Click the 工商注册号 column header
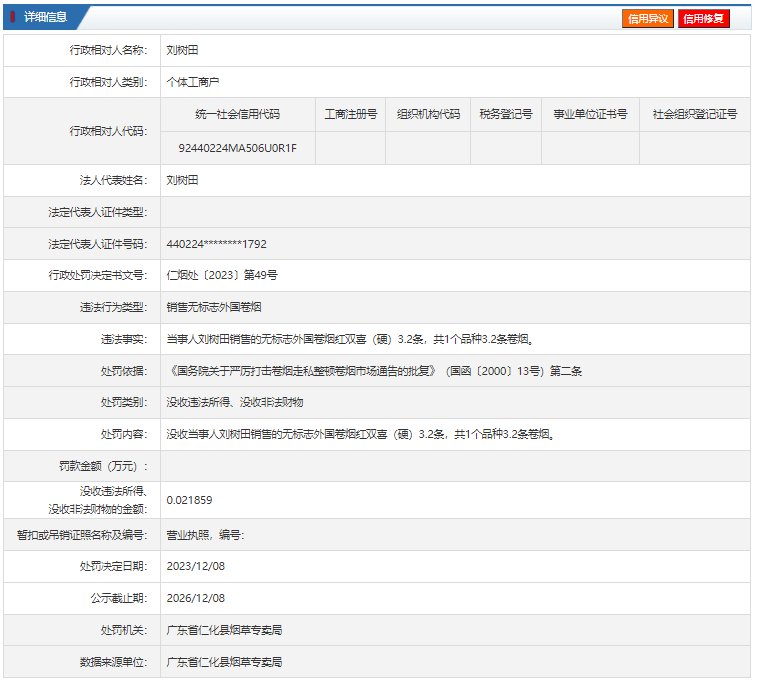The height and width of the screenshot is (684, 758). point(350,114)
